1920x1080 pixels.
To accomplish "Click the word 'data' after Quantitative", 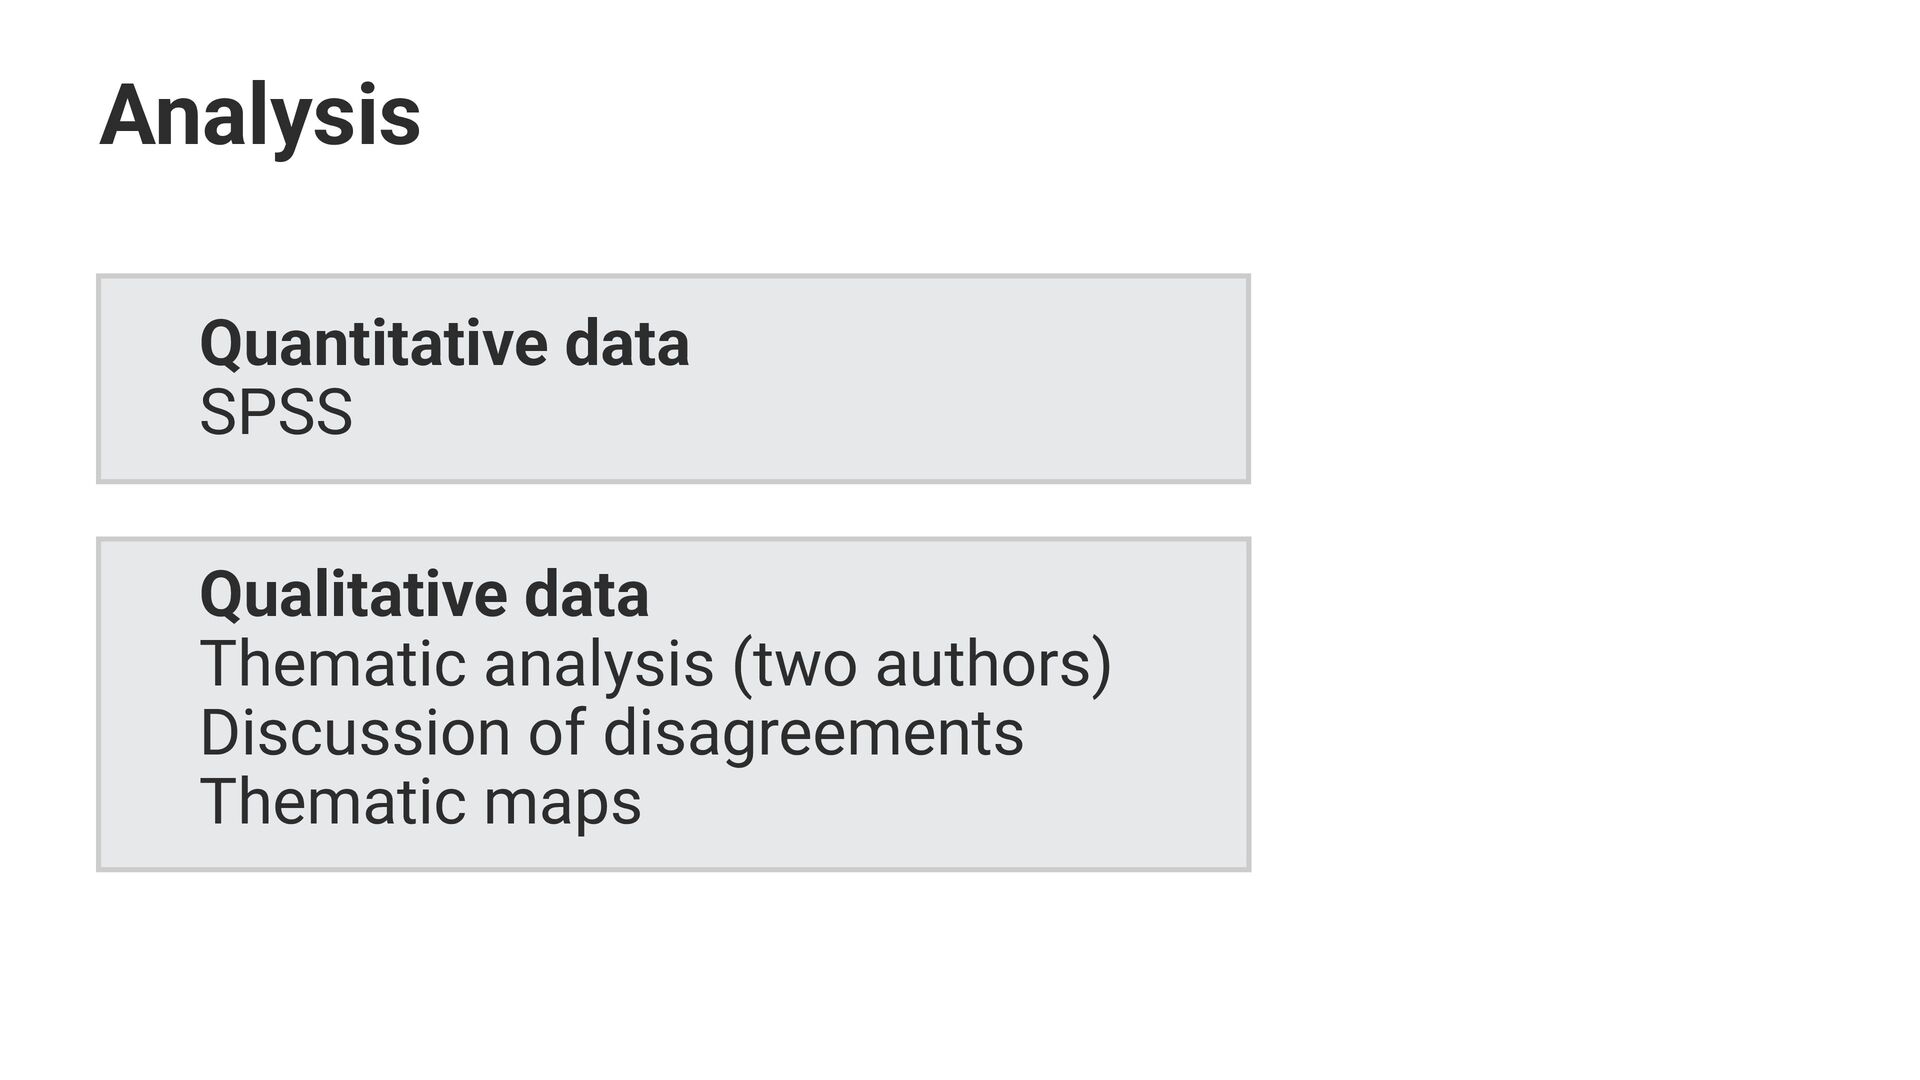I will [x=627, y=344].
